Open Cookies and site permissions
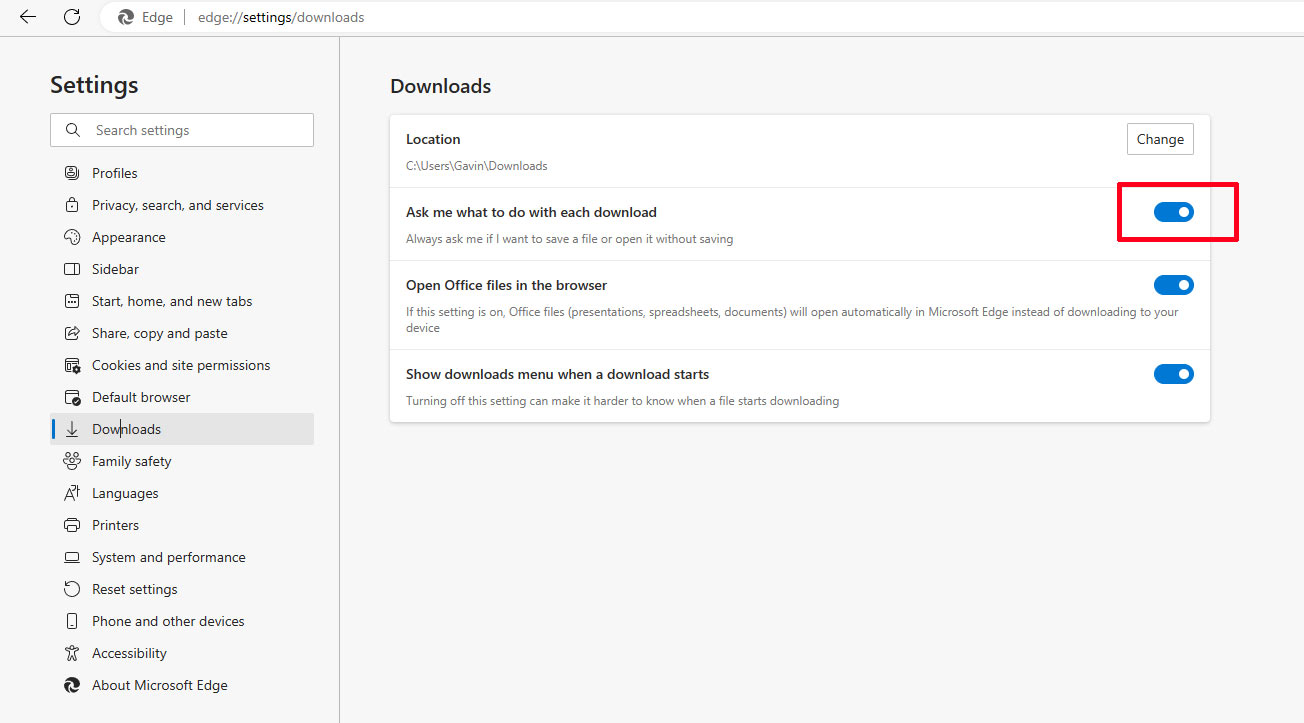The height and width of the screenshot is (723, 1304). (x=182, y=365)
